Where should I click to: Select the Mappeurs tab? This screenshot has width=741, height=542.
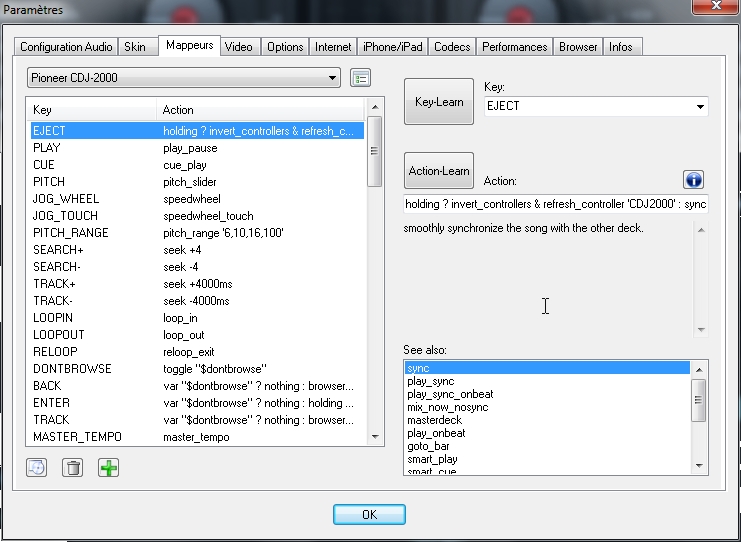(190, 45)
